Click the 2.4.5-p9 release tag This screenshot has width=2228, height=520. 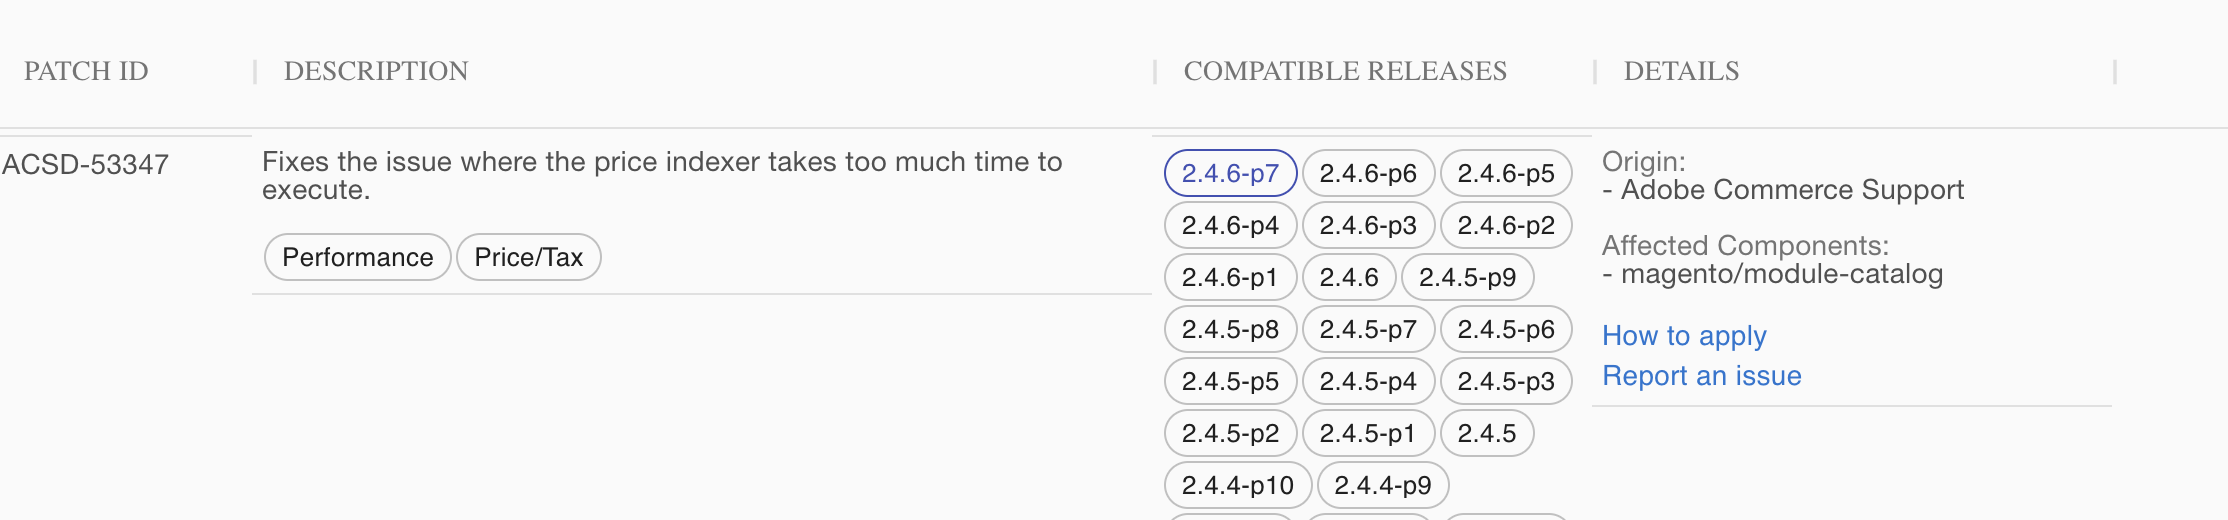click(1467, 277)
